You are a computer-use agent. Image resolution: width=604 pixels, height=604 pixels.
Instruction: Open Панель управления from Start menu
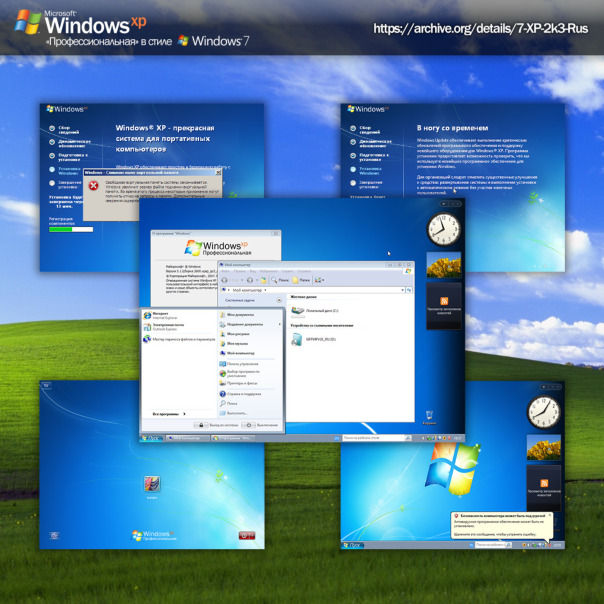(239, 364)
